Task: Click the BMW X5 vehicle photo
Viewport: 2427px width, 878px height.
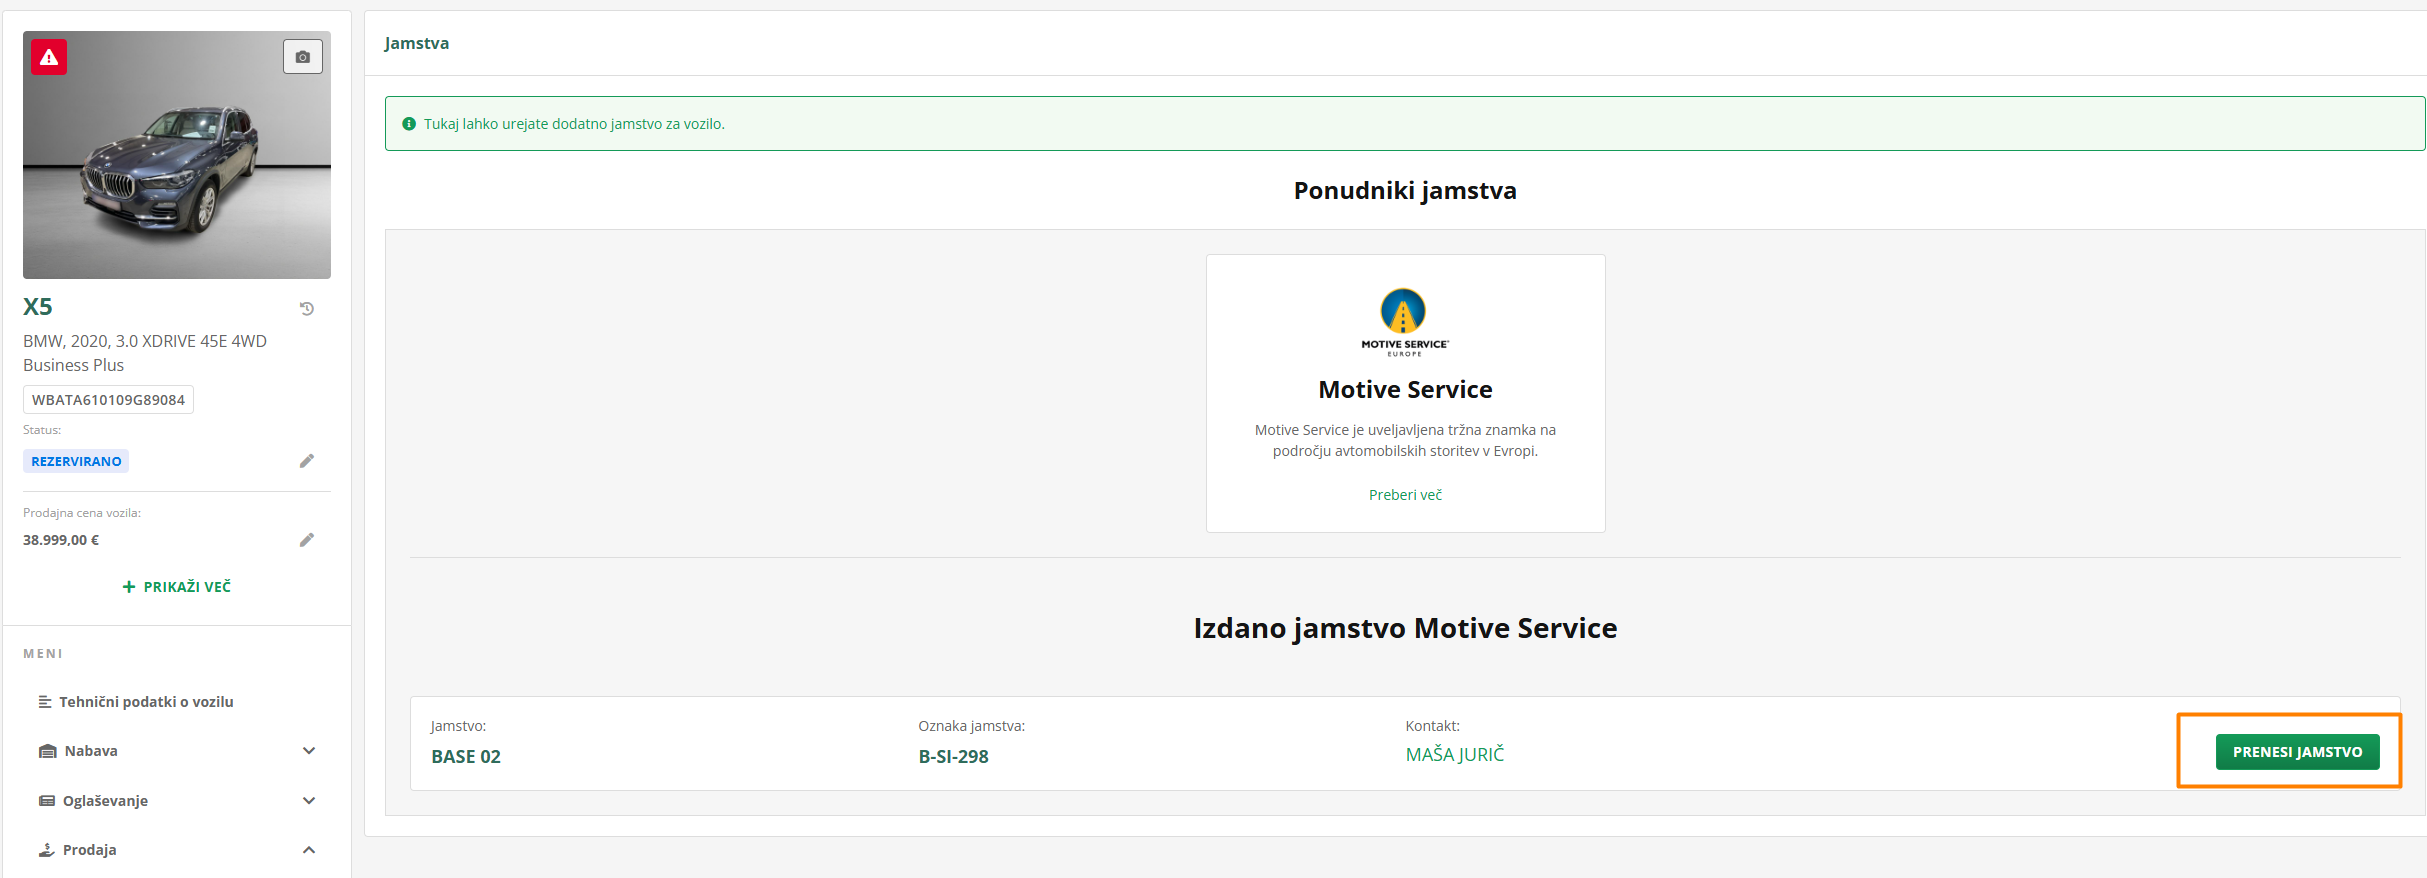Action: pos(177,155)
